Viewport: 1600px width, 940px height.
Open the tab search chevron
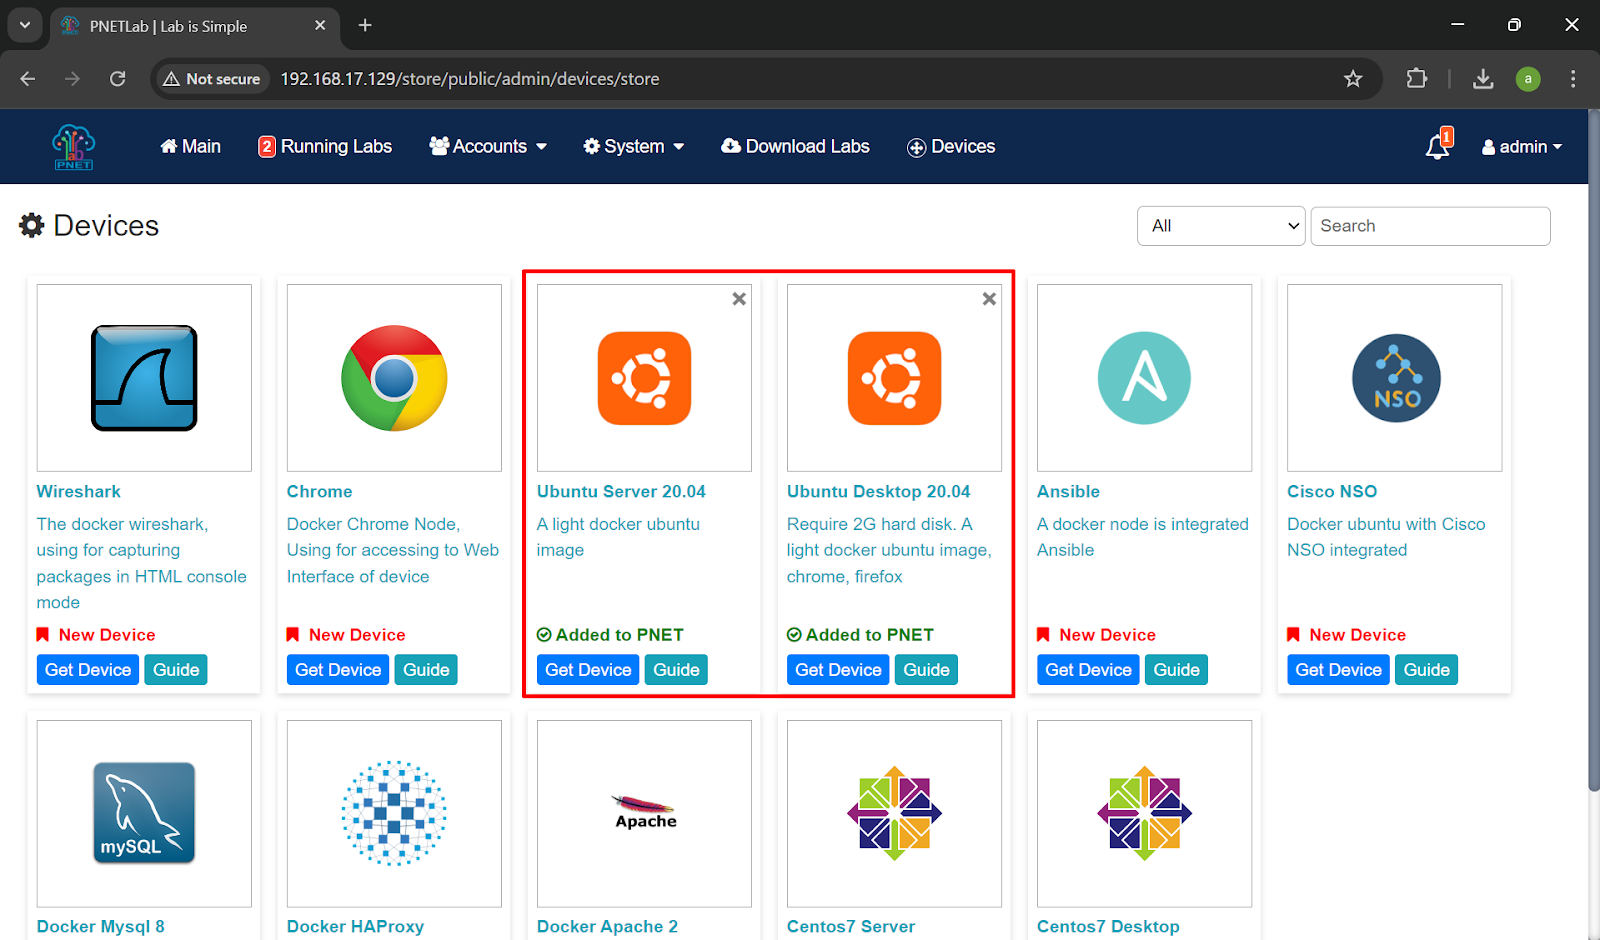(x=24, y=25)
